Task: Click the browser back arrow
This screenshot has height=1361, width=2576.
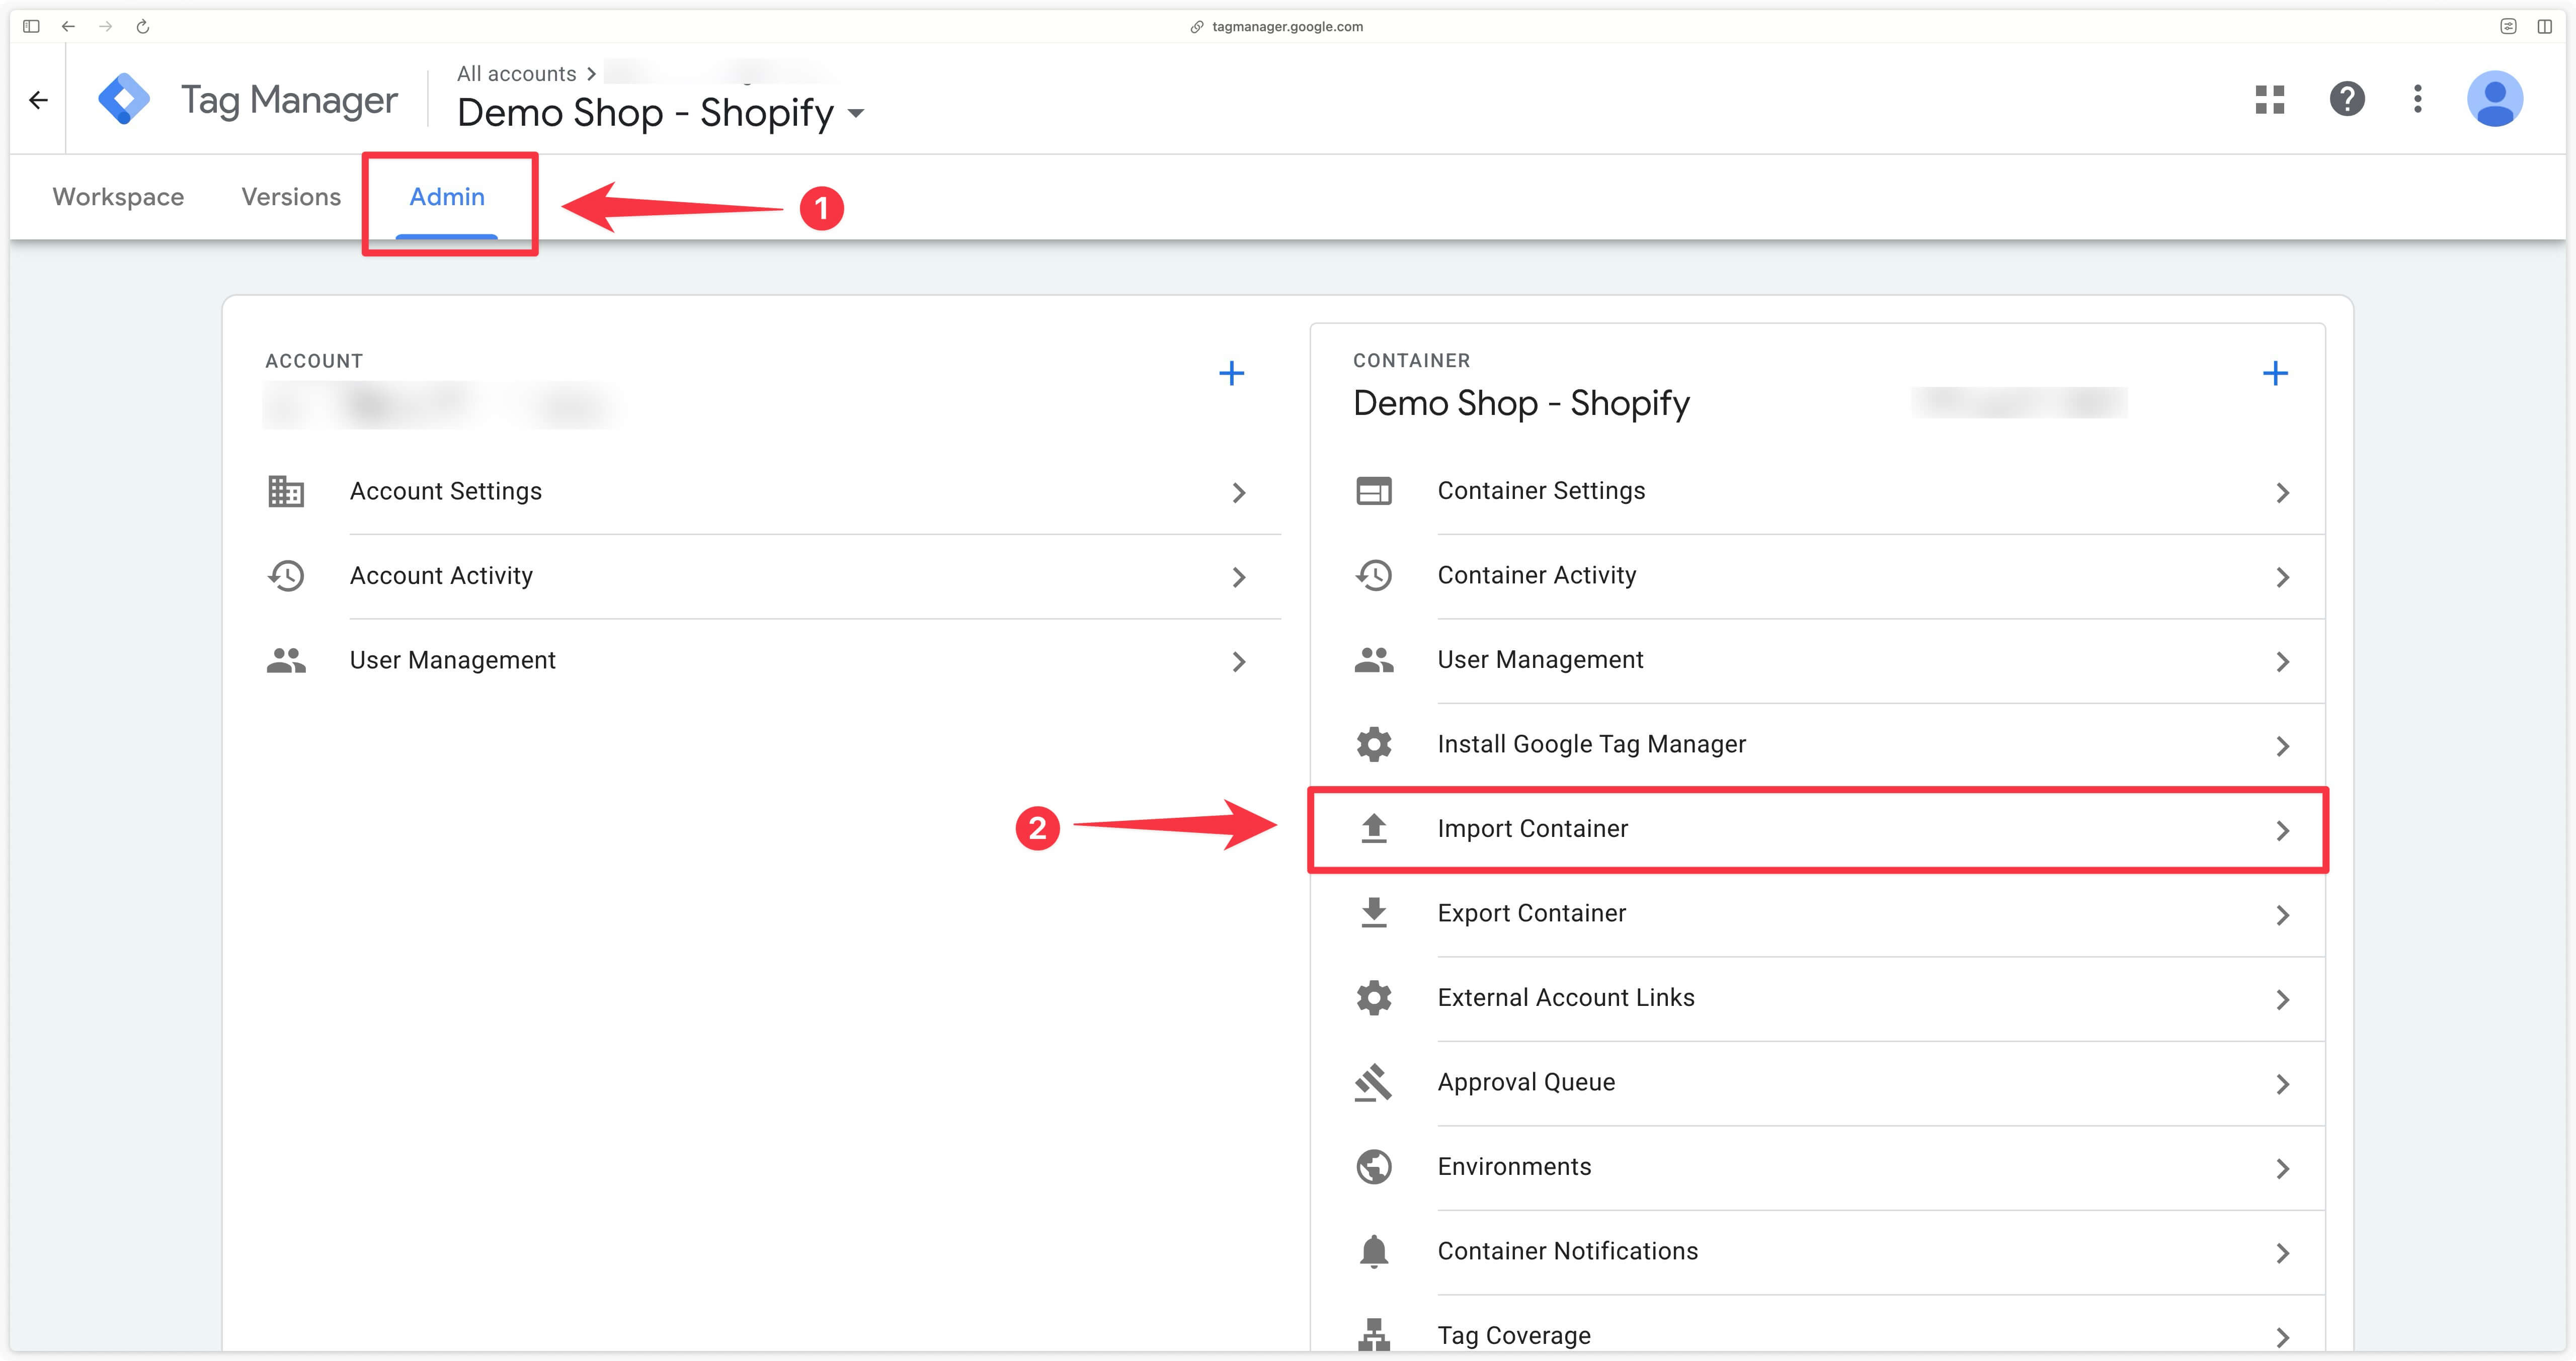Action: tap(68, 27)
